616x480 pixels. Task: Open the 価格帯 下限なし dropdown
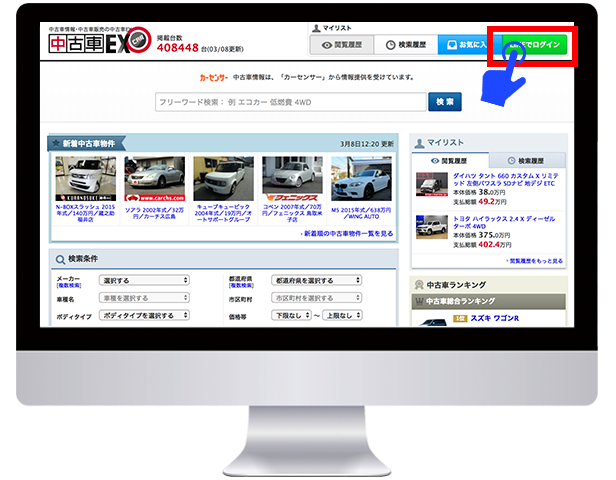286,315
